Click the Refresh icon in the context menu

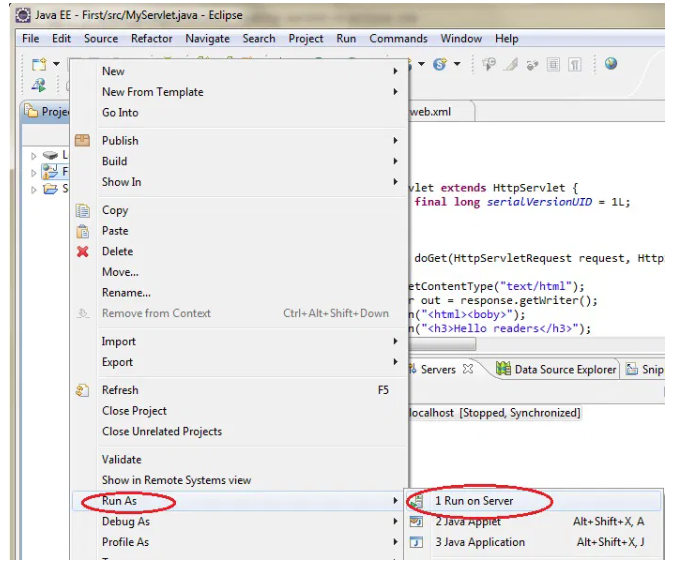83,390
